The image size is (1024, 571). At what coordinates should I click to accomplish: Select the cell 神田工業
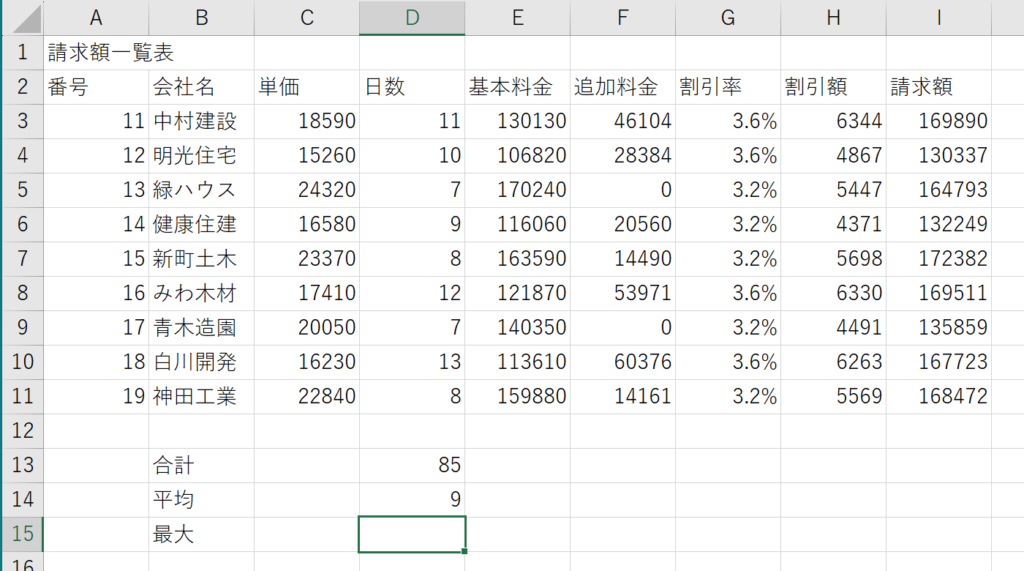click(201, 397)
